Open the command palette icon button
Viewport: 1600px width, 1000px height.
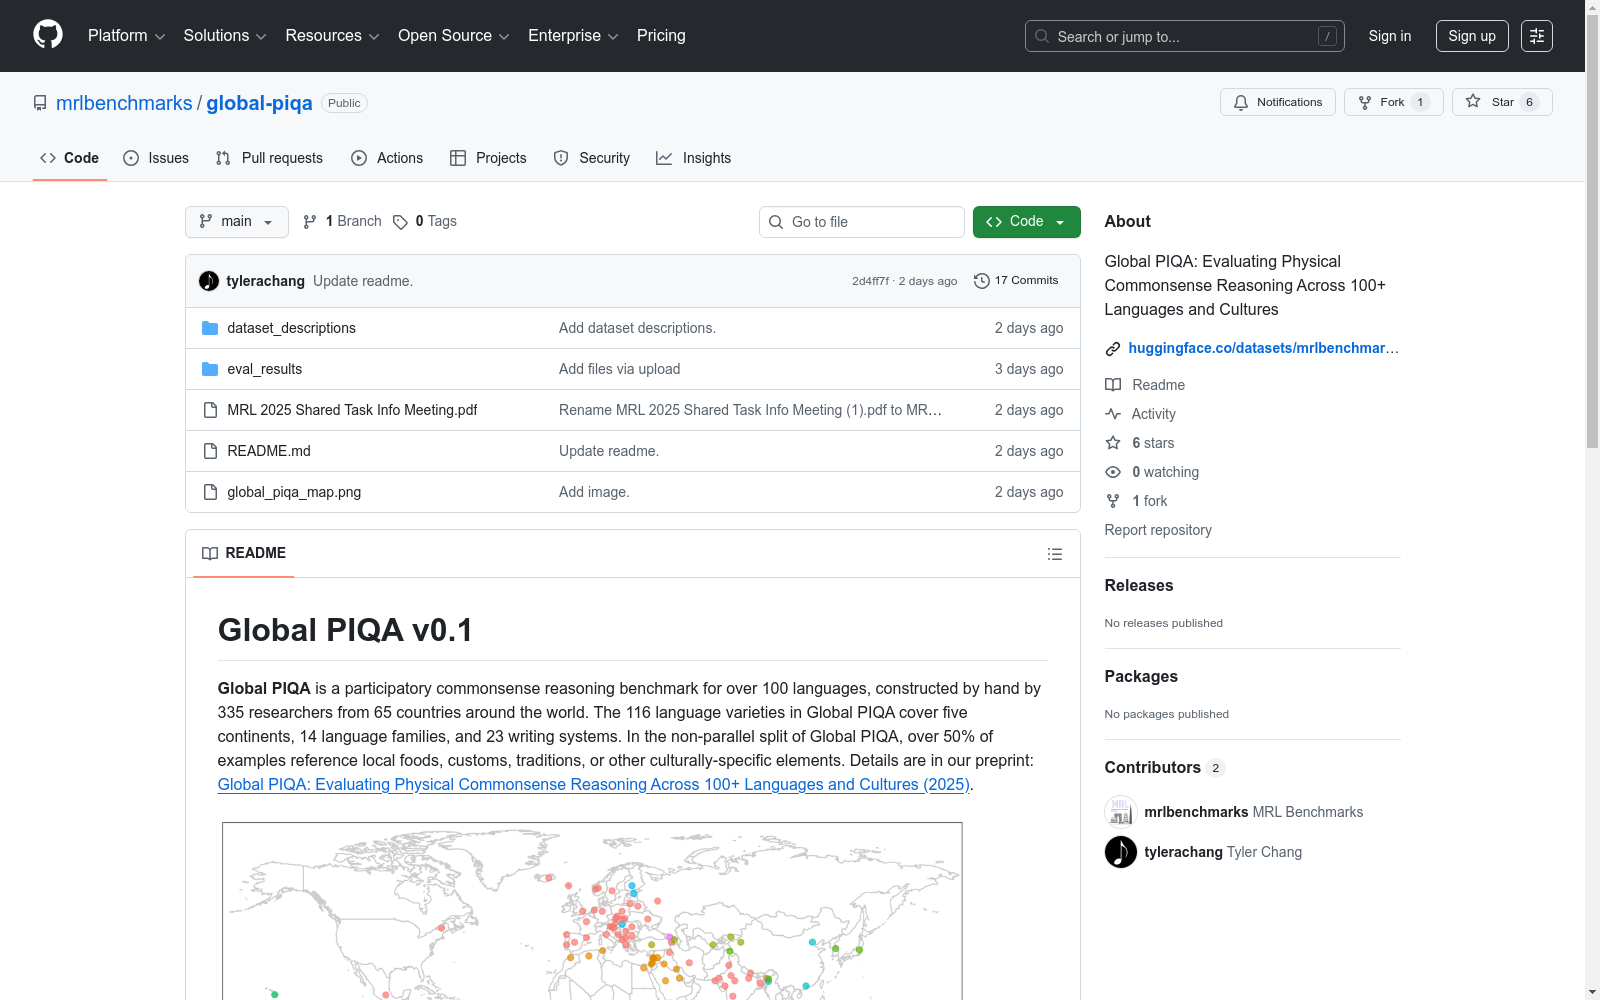pos(1537,36)
